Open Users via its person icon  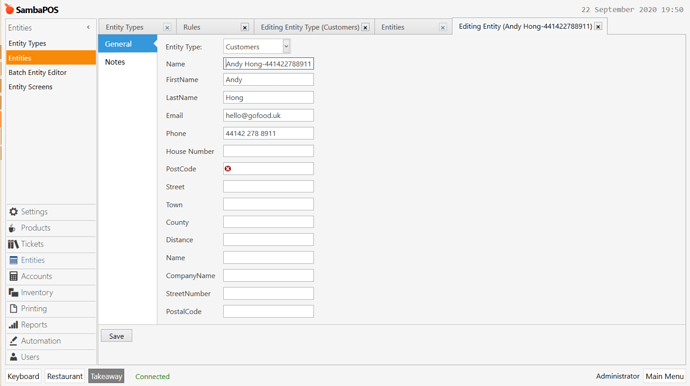coord(14,357)
